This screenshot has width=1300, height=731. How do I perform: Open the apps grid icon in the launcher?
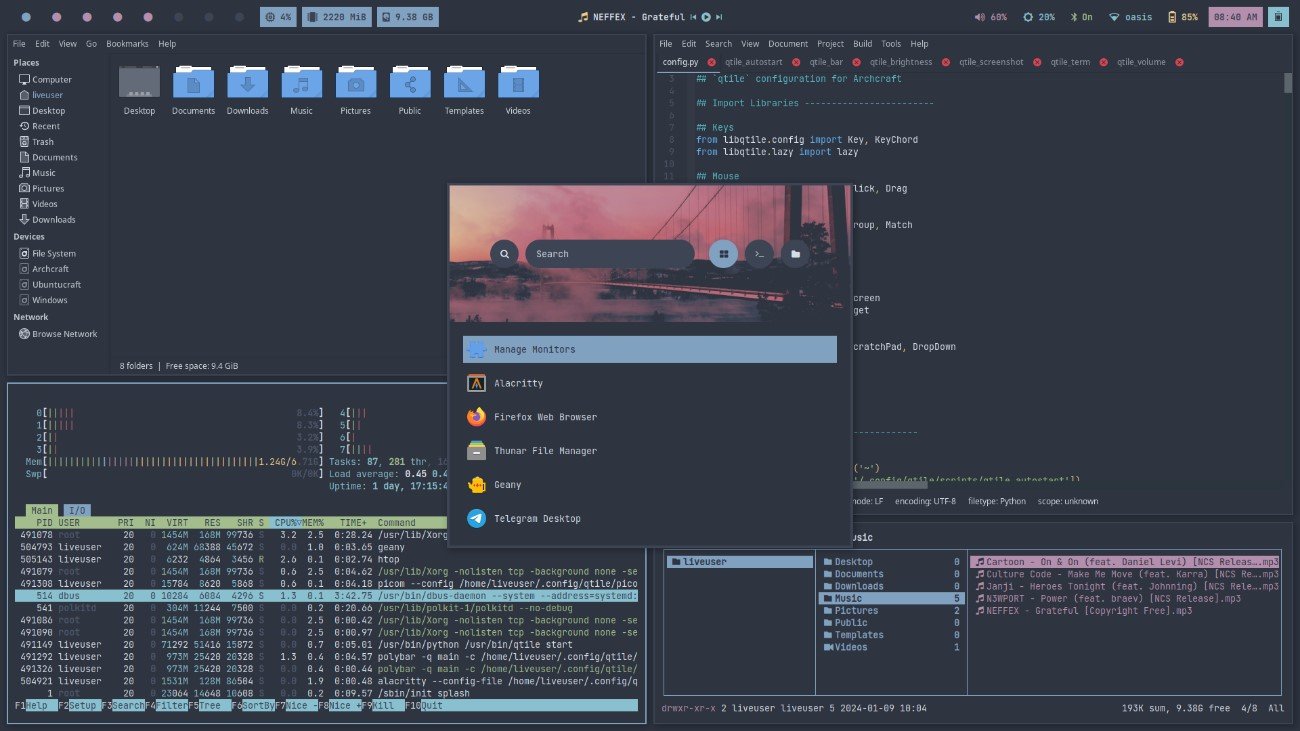pyautogui.click(x=722, y=253)
